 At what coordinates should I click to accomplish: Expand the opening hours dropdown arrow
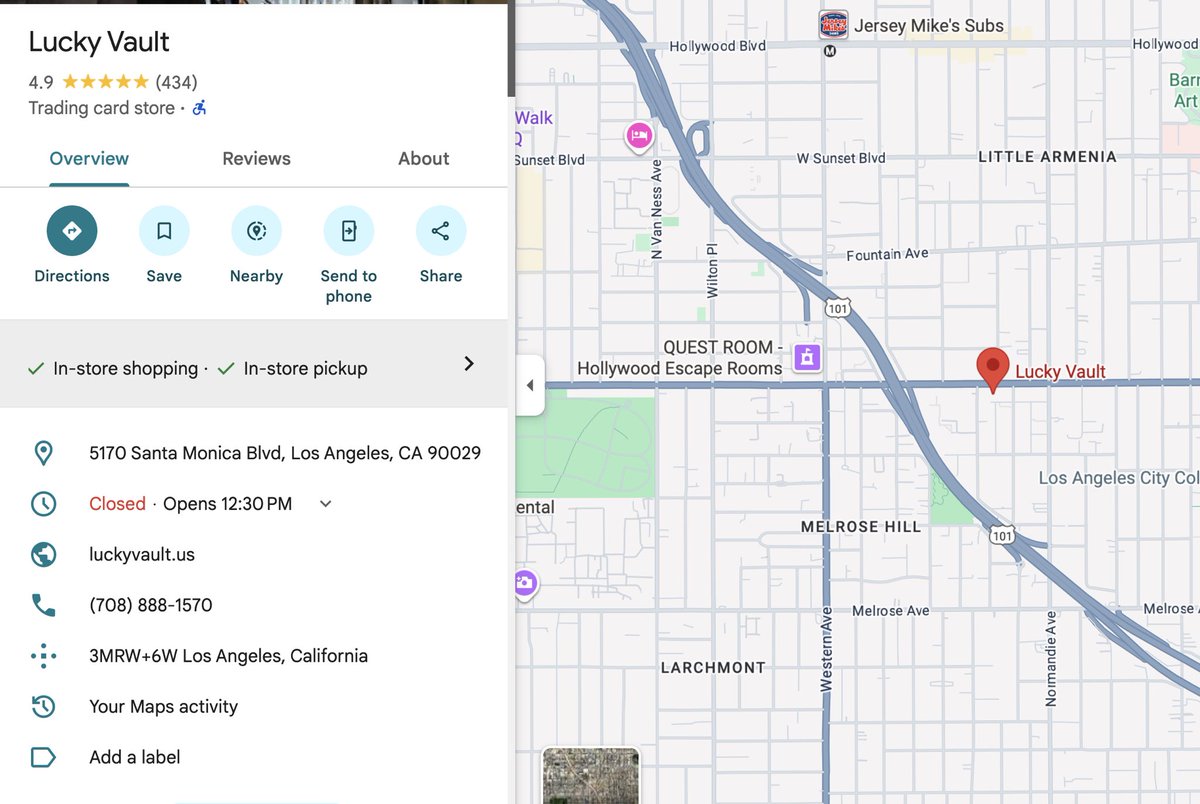[x=325, y=504]
